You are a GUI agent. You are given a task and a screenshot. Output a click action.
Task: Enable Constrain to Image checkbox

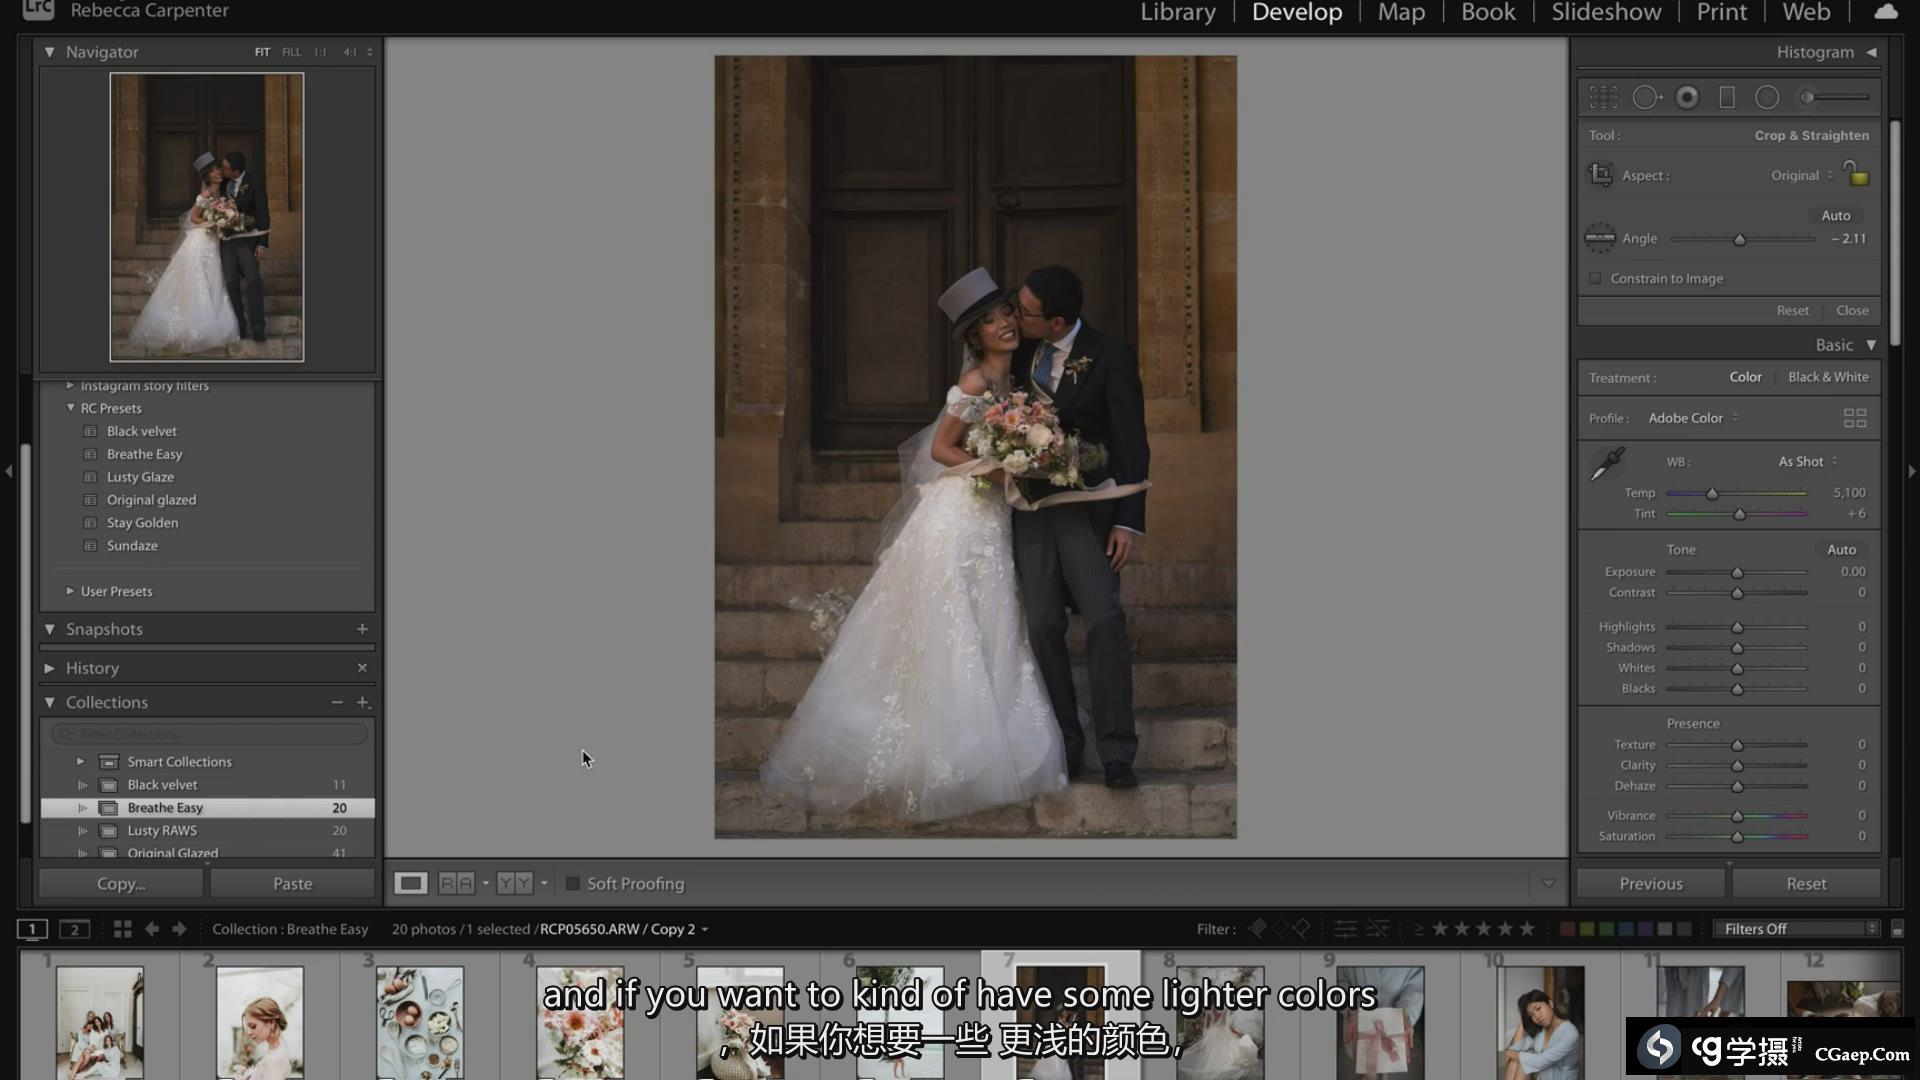click(x=1595, y=278)
